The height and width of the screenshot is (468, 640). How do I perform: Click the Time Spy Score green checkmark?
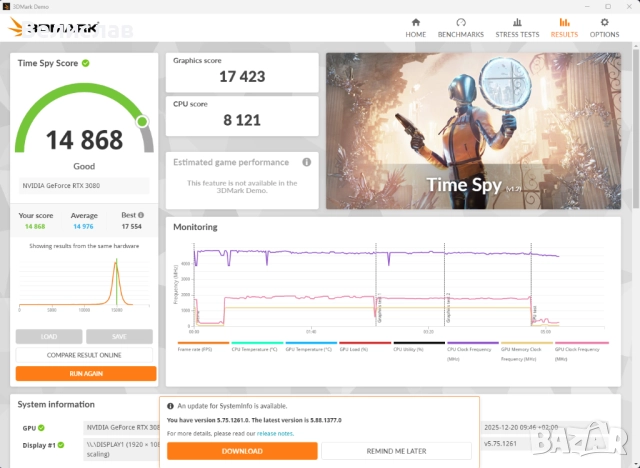[86, 63]
